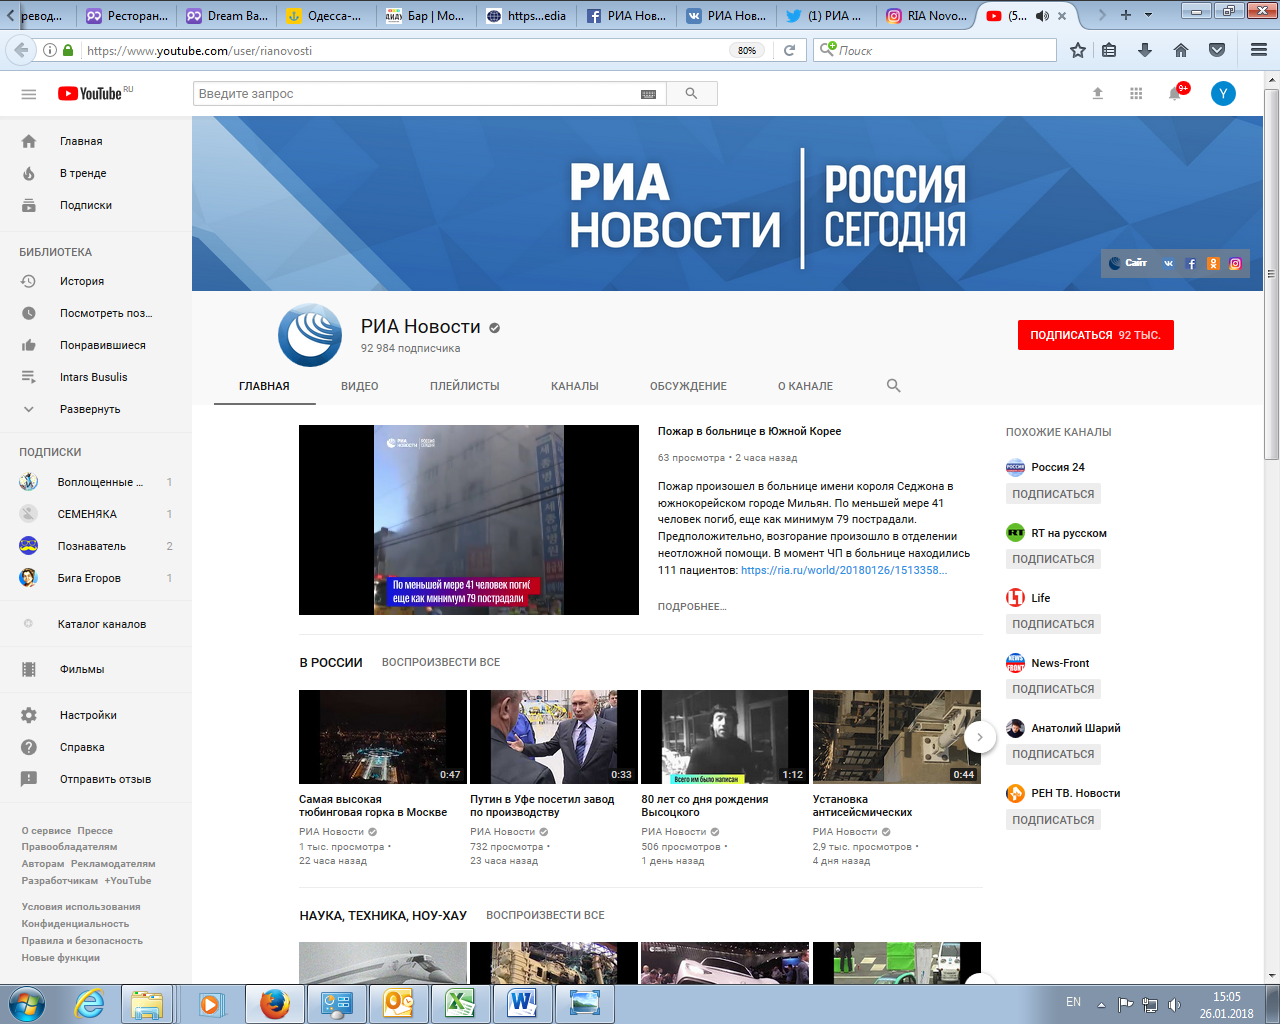
Task: Open the on-screen keyboard in search box
Action: [x=648, y=94]
